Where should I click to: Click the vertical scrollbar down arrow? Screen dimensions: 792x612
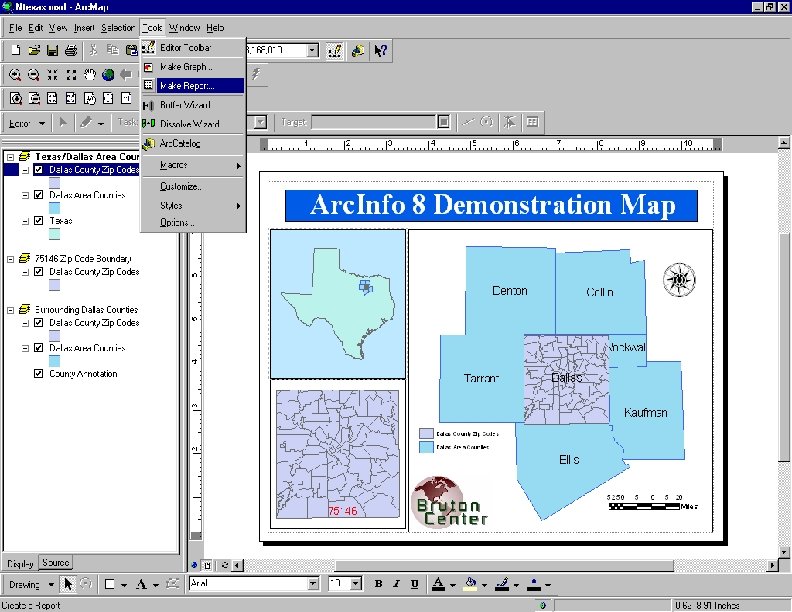[x=784, y=552]
